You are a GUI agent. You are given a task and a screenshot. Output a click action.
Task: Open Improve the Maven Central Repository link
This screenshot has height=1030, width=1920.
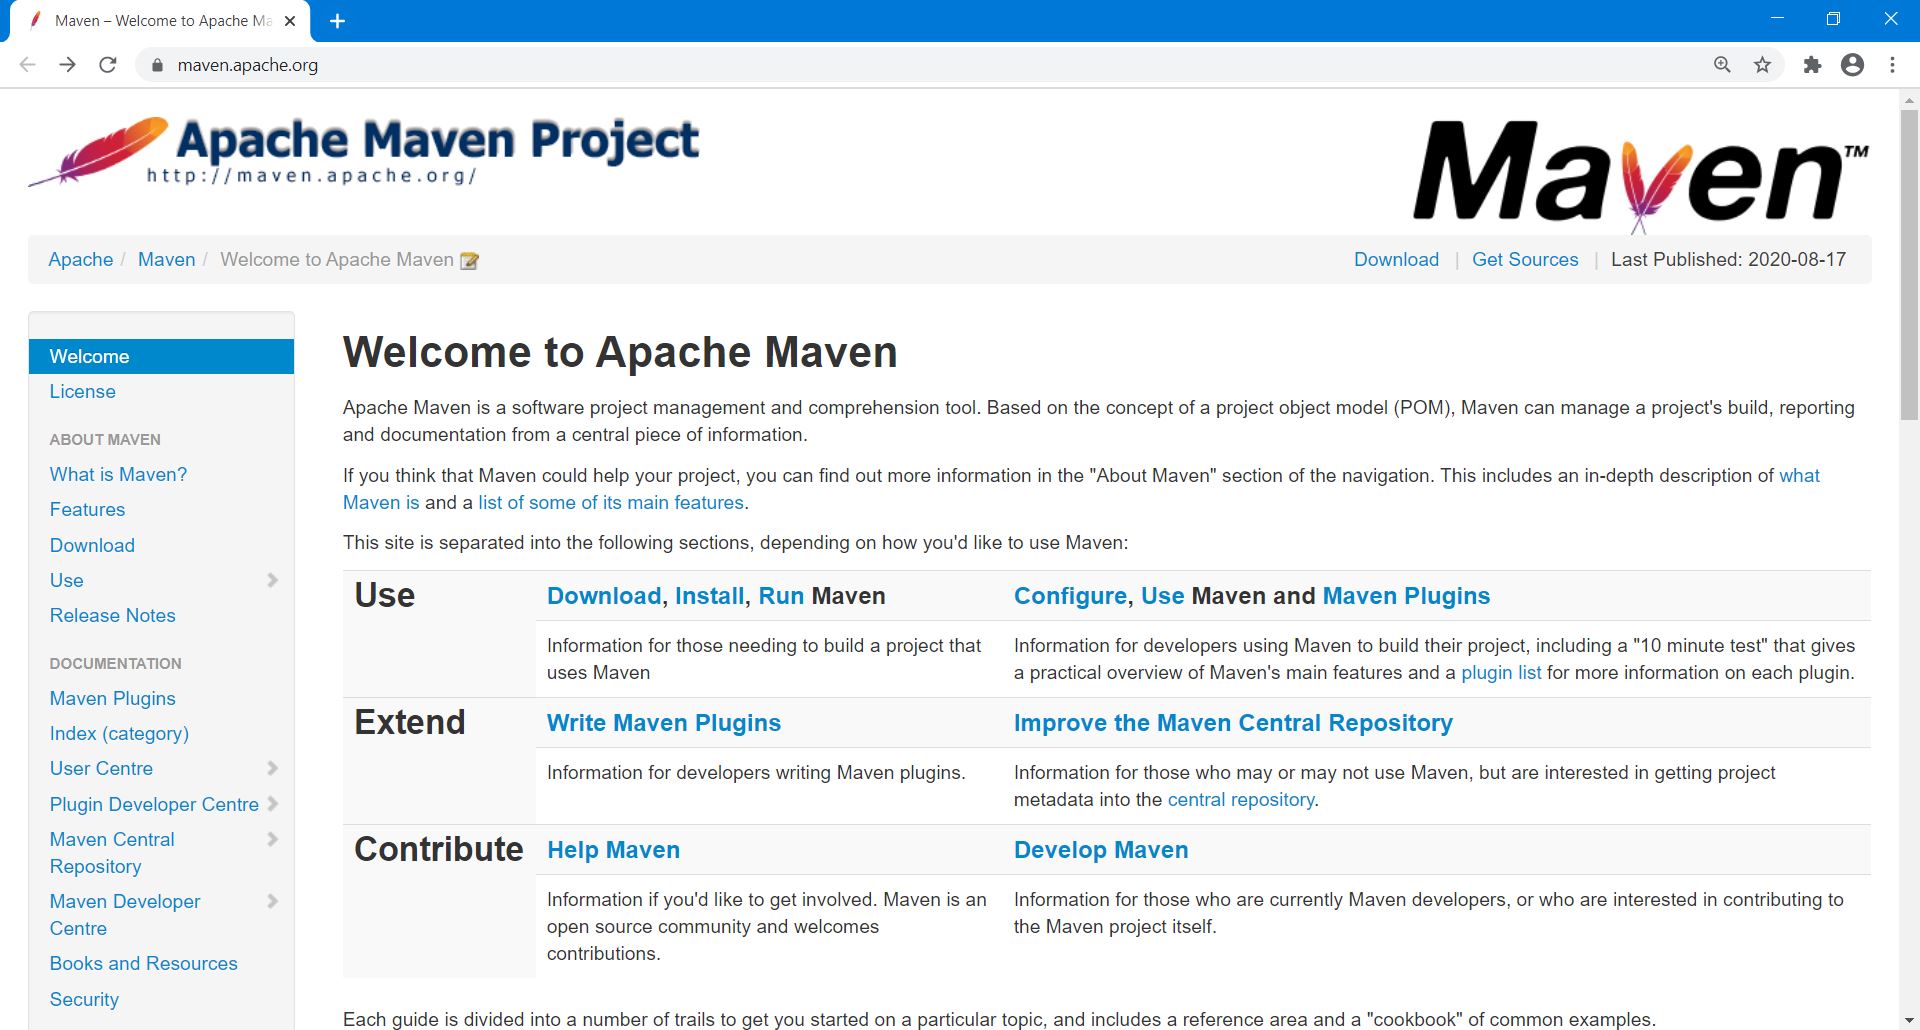pos(1233,723)
